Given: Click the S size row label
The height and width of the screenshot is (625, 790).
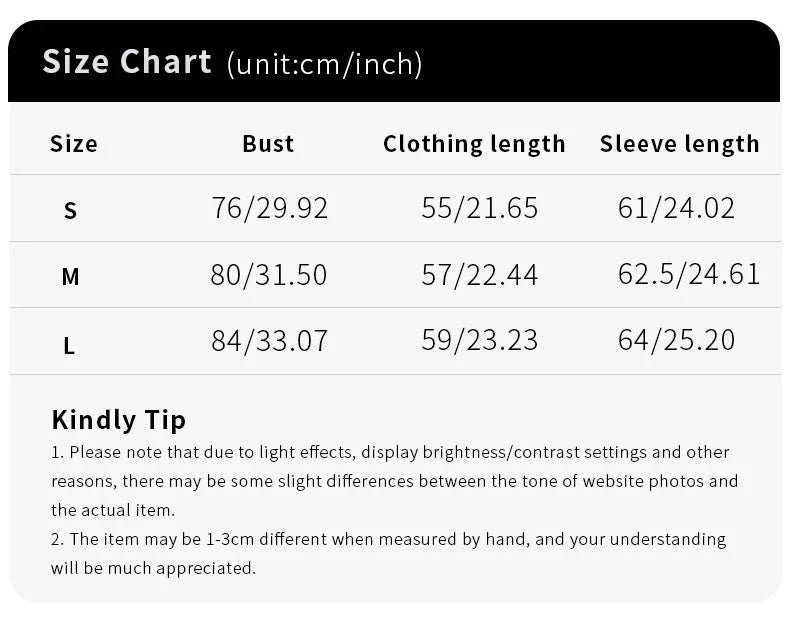Looking at the screenshot, I should (70, 210).
